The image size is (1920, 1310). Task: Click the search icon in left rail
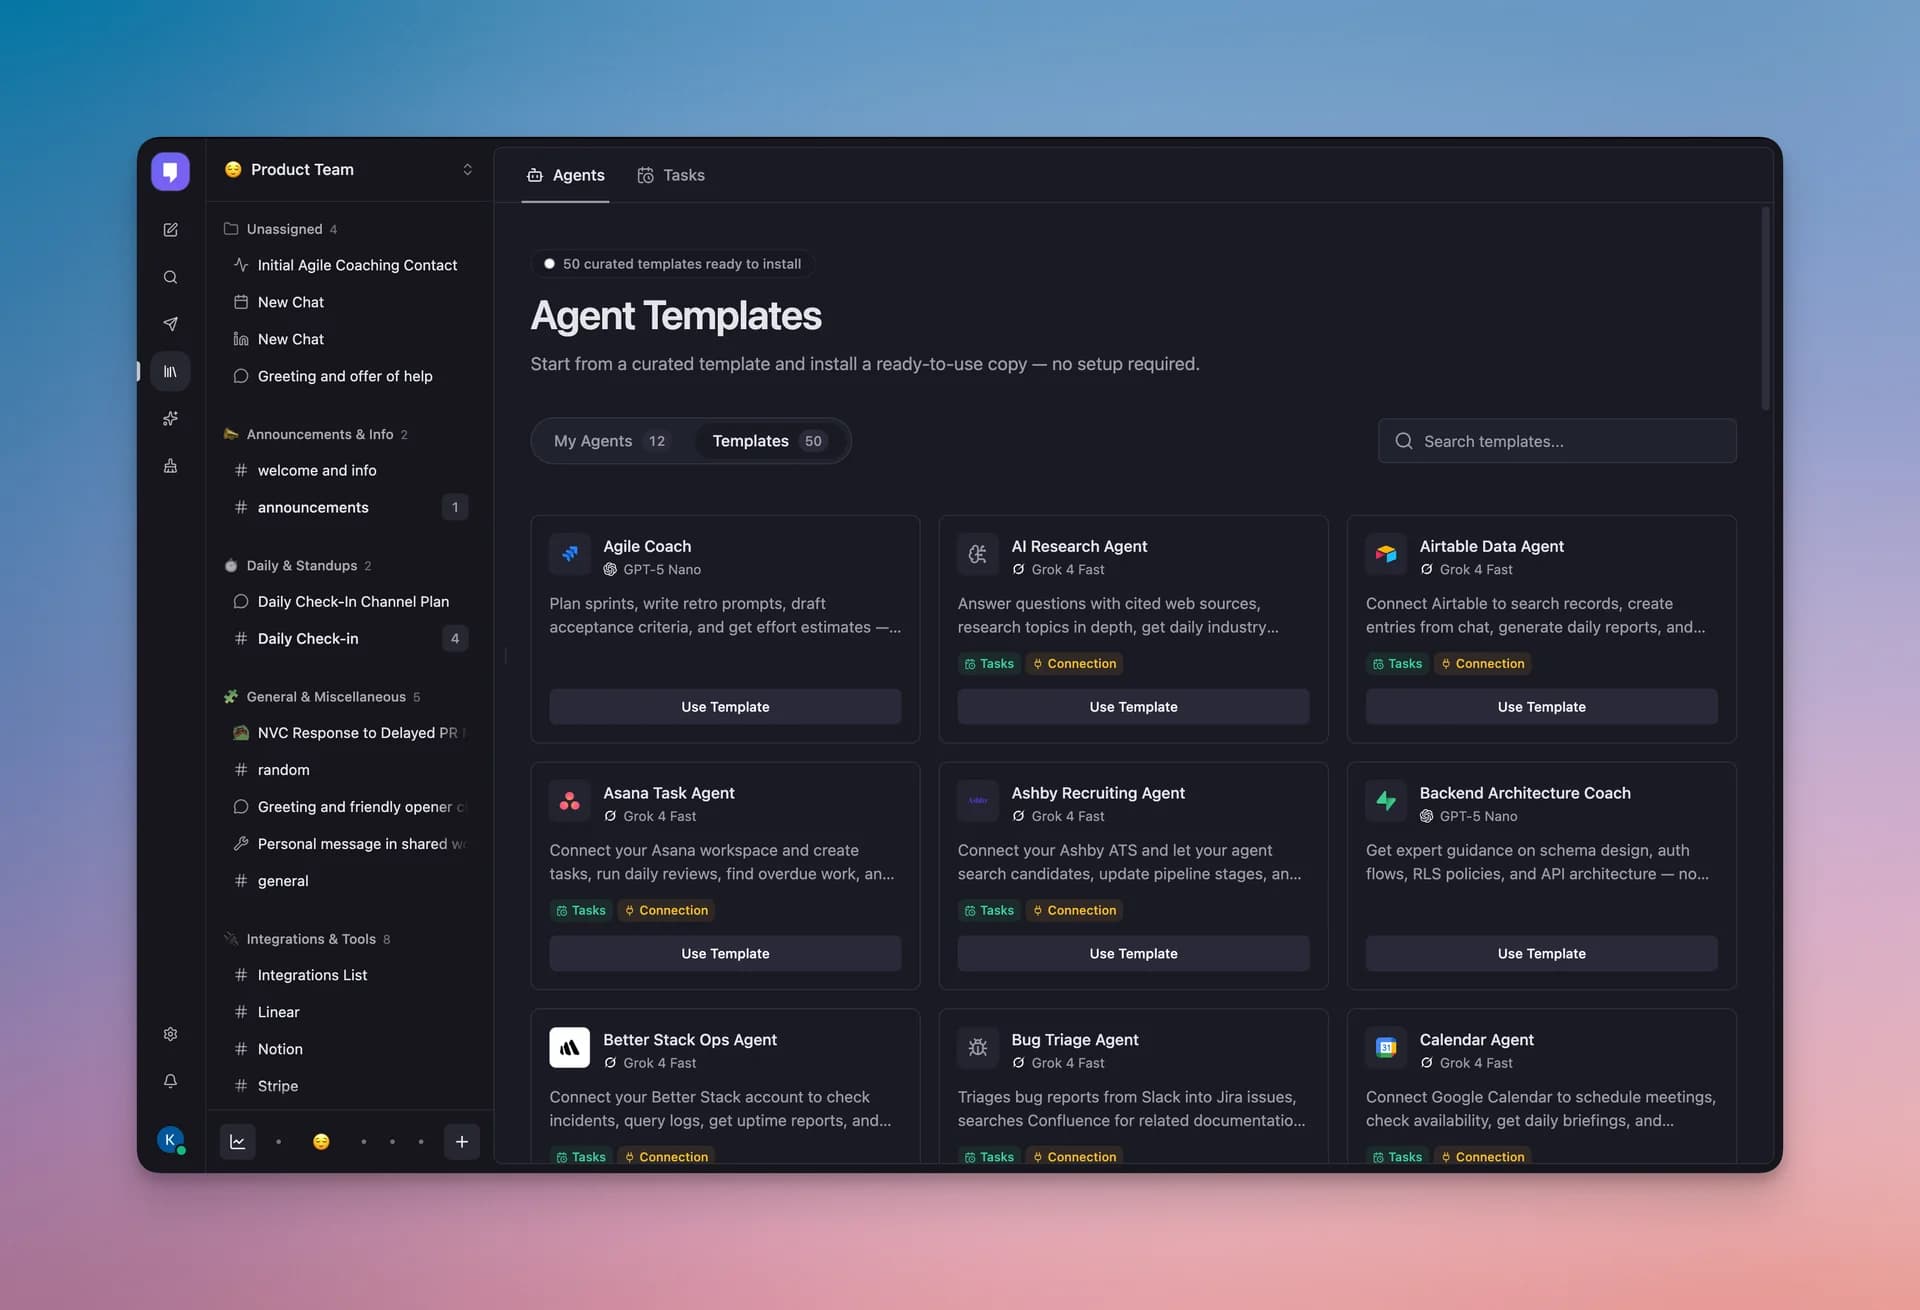click(170, 277)
